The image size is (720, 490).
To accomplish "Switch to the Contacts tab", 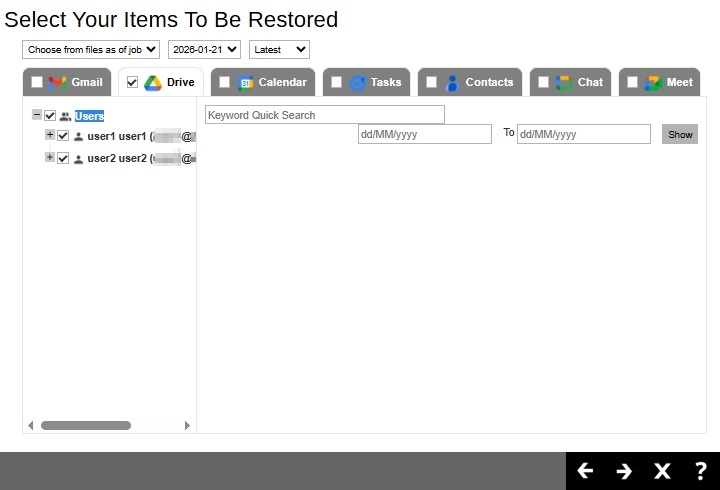I will [x=489, y=82].
